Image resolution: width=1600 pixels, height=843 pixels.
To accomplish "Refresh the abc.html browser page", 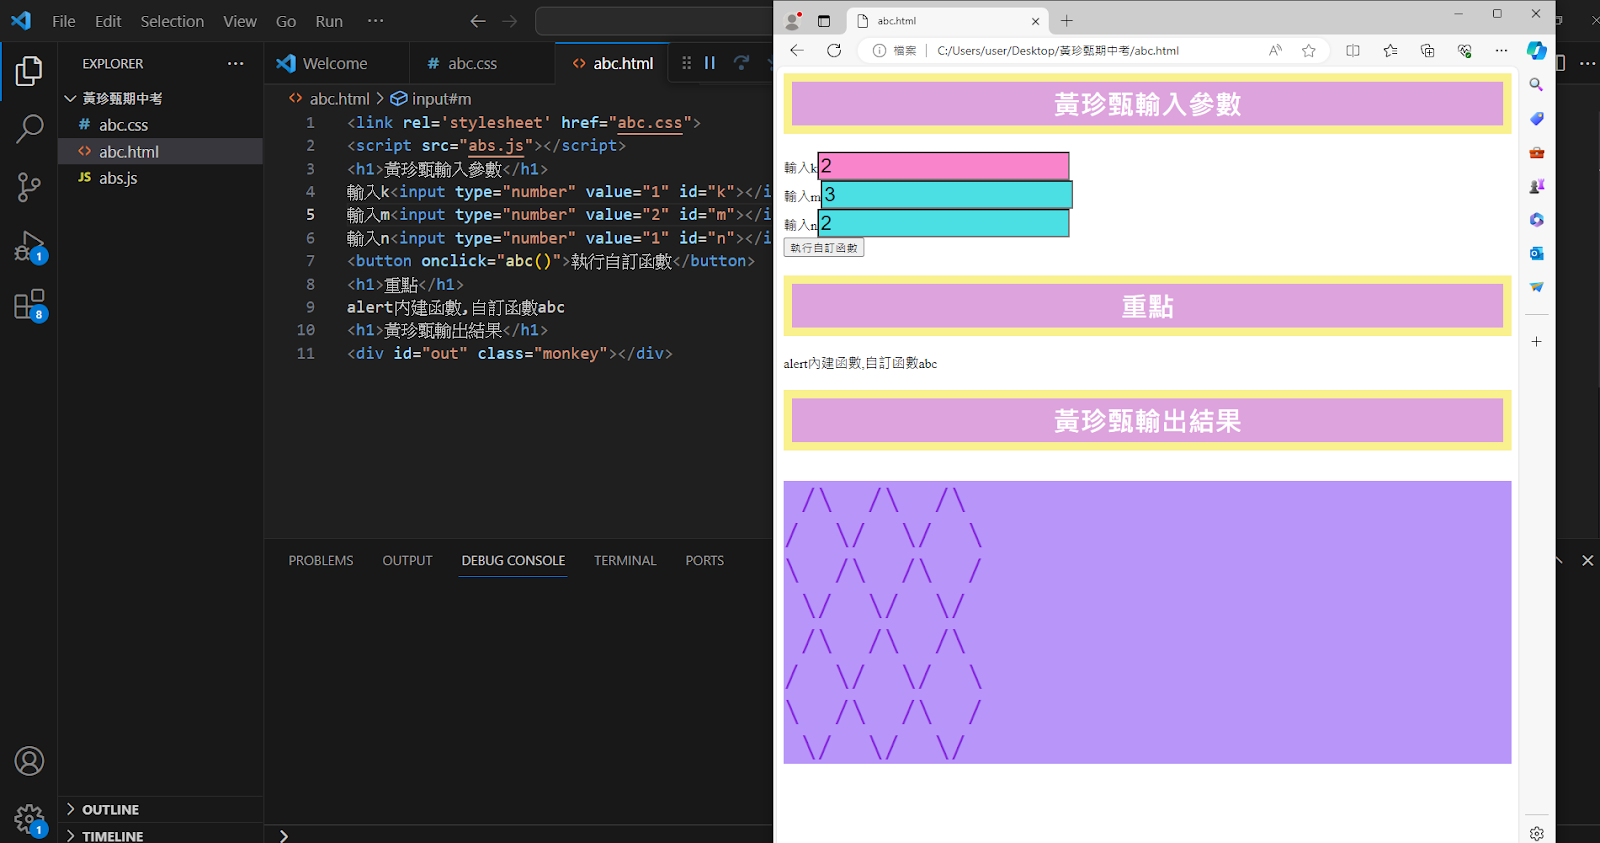I will point(834,51).
